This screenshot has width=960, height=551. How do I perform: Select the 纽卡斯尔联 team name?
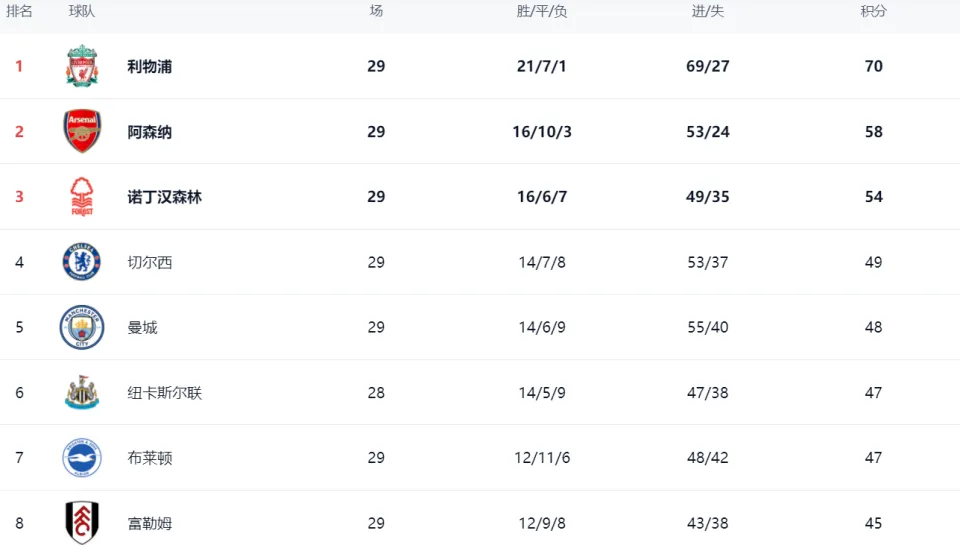tap(164, 392)
